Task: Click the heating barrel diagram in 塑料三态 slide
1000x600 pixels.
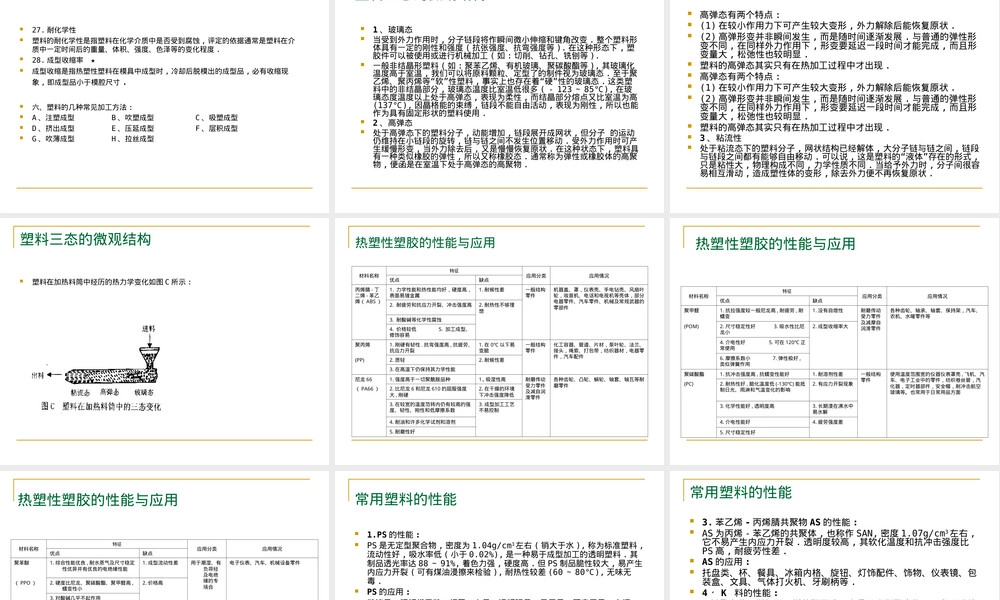Action: [x=112, y=366]
